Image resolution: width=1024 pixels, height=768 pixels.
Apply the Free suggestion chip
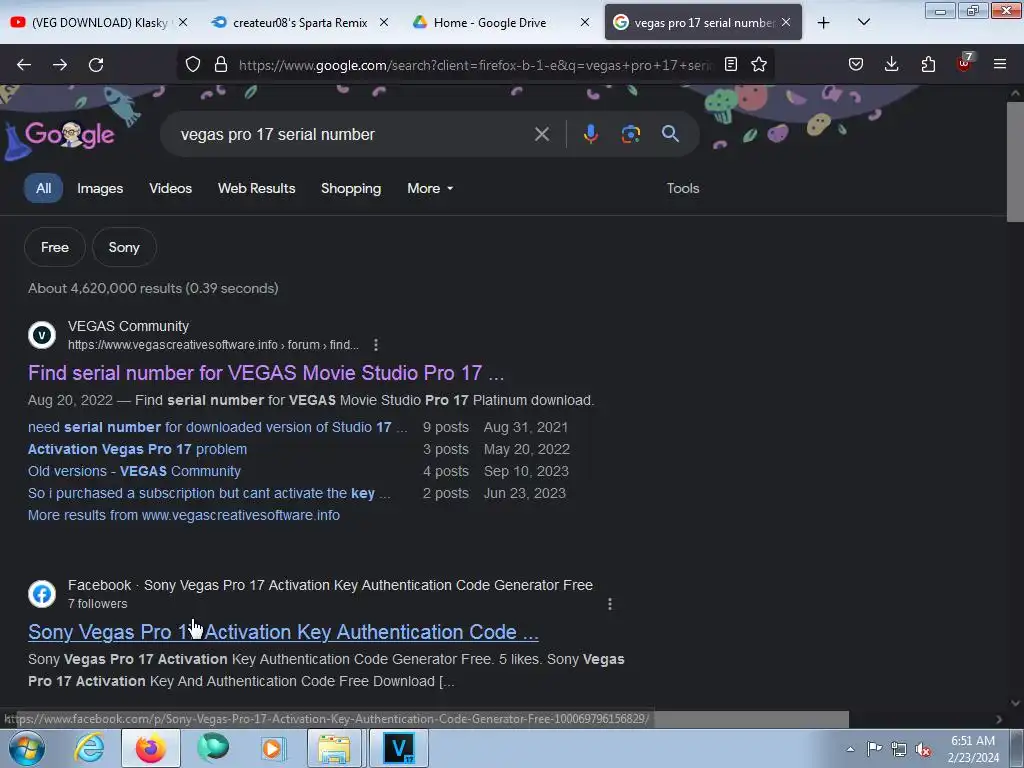(x=55, y=248)
